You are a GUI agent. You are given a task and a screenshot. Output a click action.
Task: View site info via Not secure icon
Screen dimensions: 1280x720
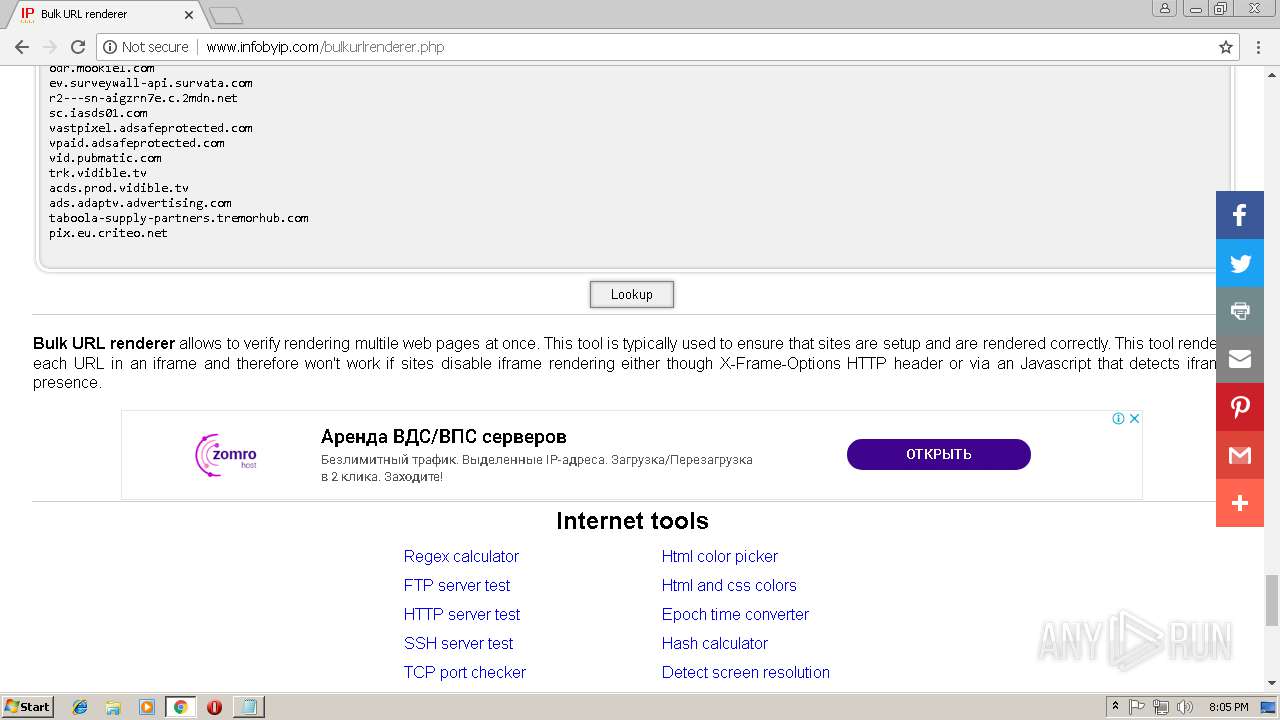146,47
